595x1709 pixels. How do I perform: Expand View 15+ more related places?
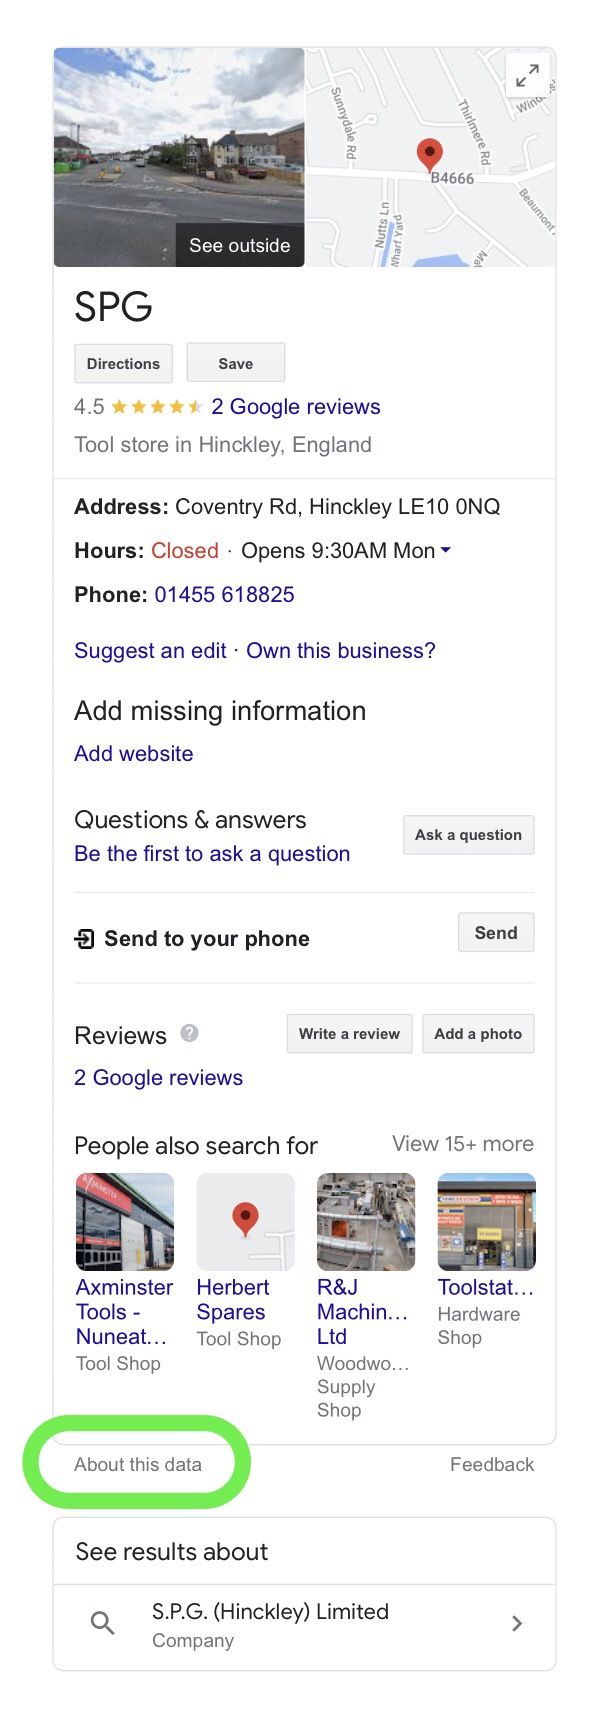pyautogui.click(x=463, y=1144)
